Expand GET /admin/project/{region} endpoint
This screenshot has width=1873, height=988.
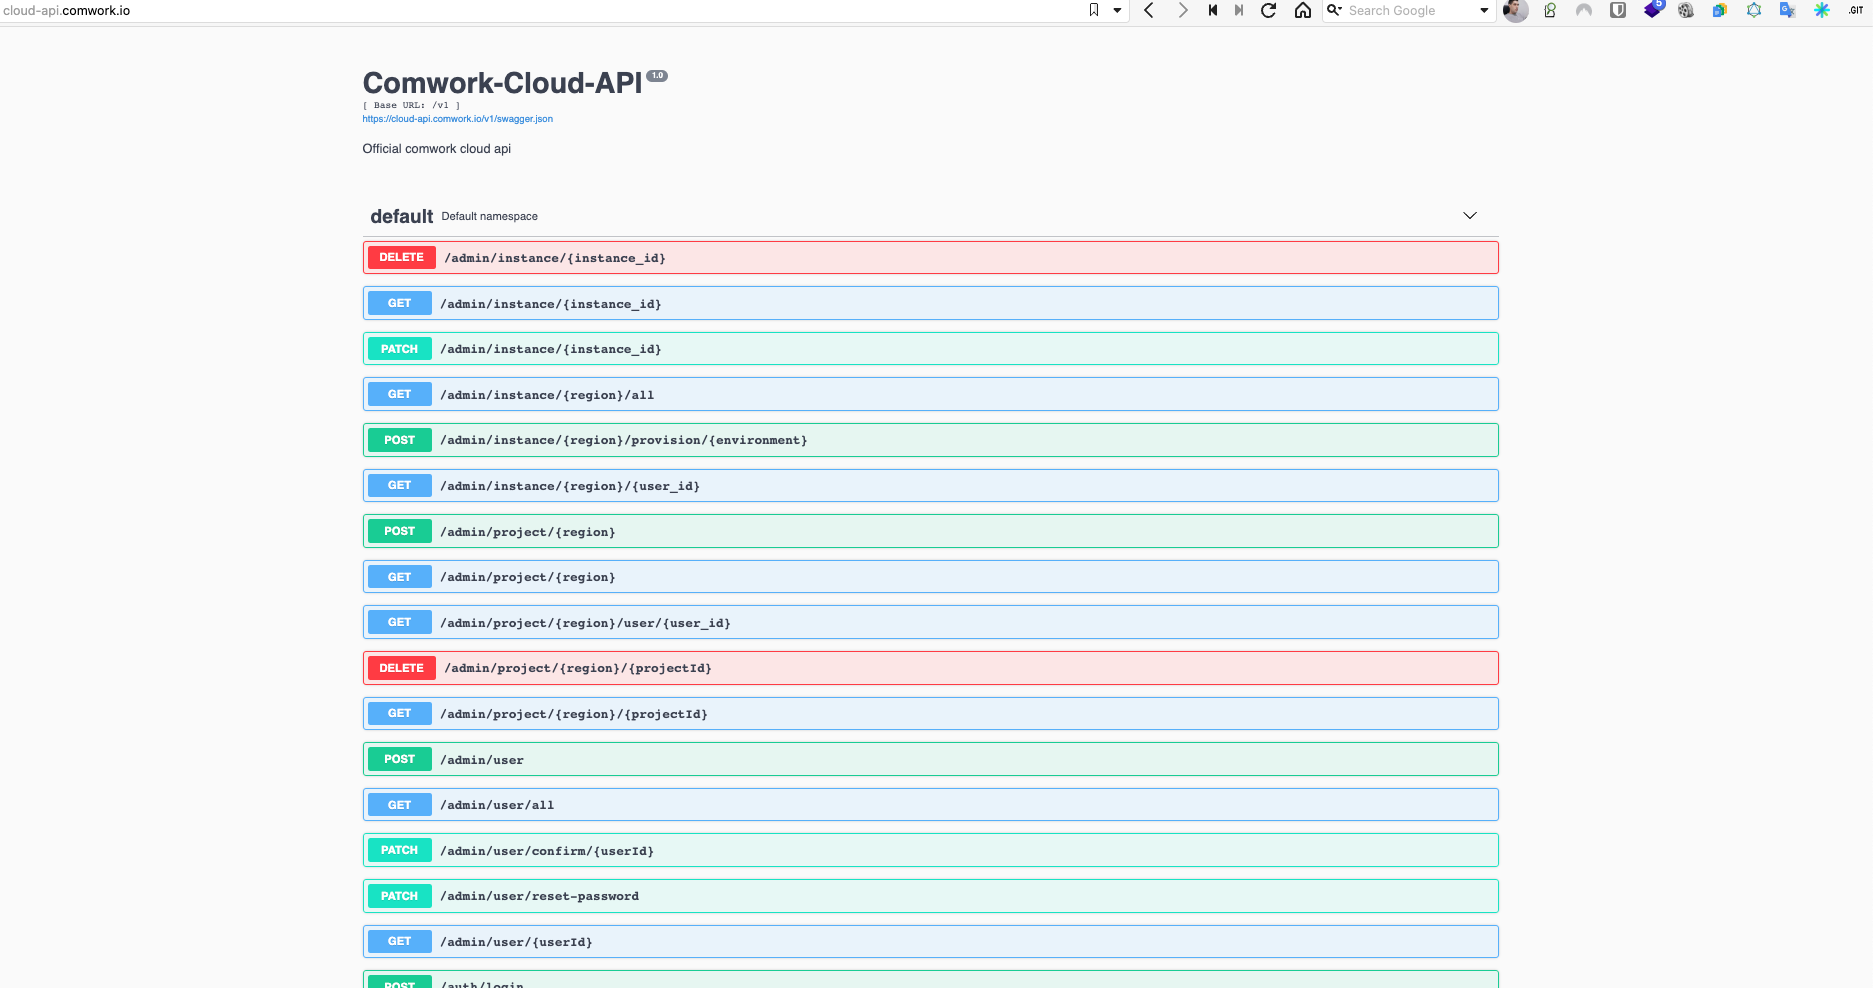point(930,577)
